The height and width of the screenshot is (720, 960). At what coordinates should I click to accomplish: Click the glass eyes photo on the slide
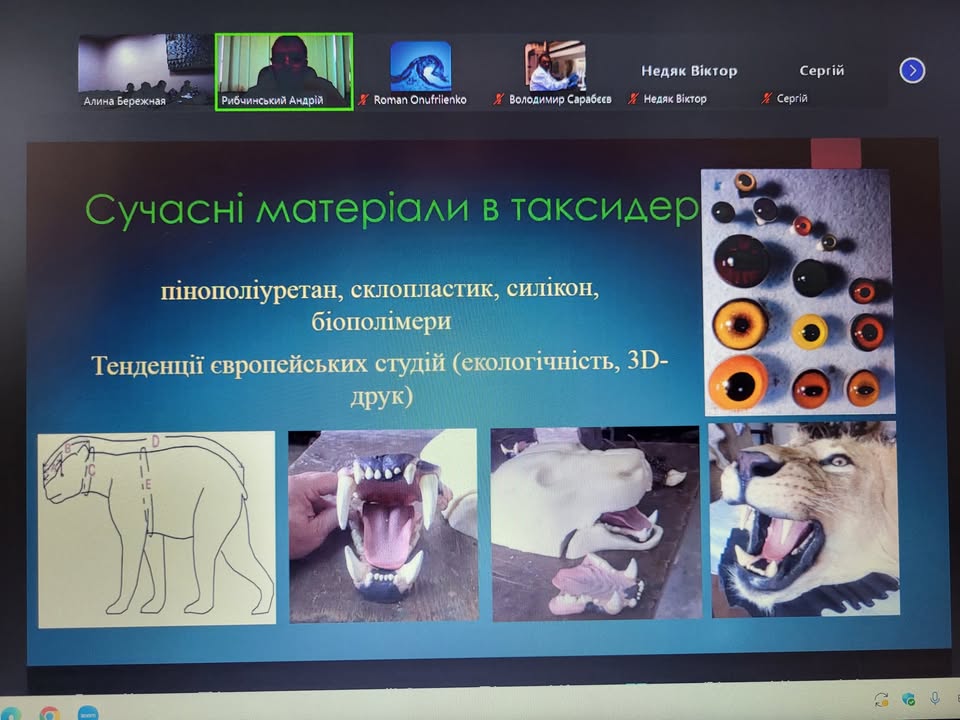click(x=798, y=292)
